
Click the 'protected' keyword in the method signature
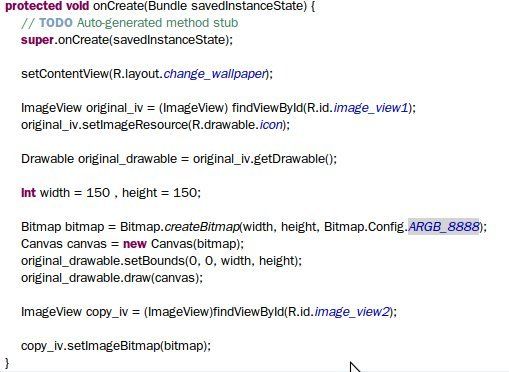tap(33, 6)
